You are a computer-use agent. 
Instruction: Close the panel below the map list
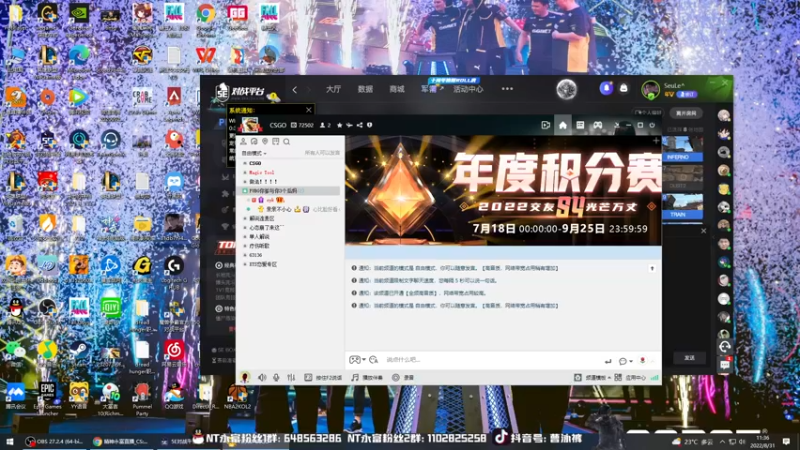tap(703, 231)
